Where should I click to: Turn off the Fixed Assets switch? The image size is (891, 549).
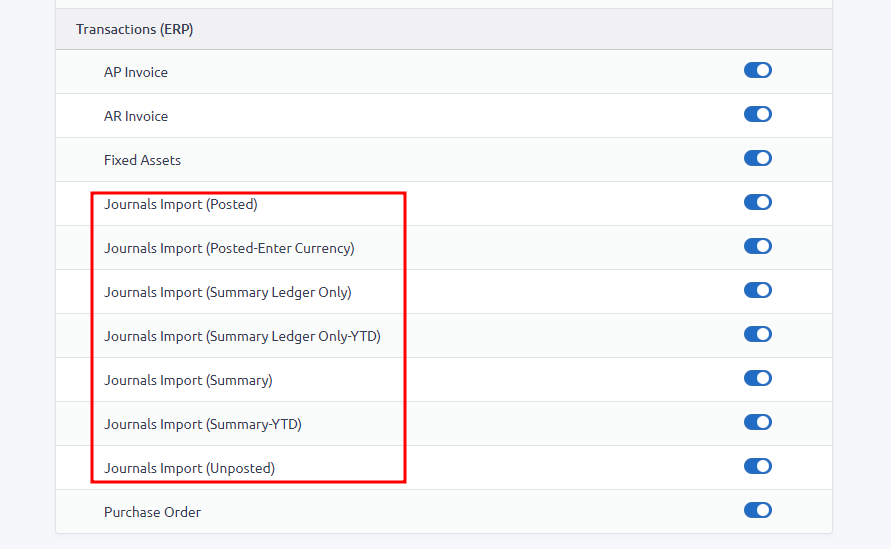(x=757, y=158)
